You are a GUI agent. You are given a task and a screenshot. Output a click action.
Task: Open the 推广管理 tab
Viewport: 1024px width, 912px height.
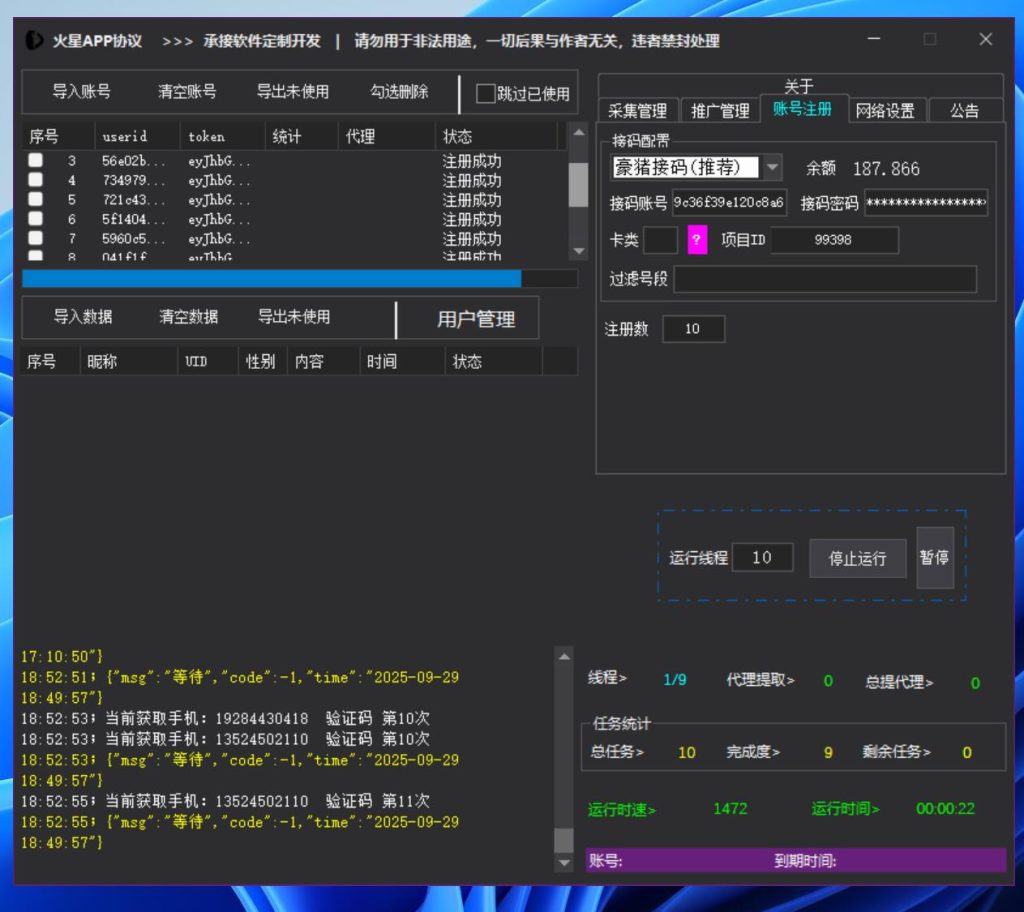click(x=720, y=111)
